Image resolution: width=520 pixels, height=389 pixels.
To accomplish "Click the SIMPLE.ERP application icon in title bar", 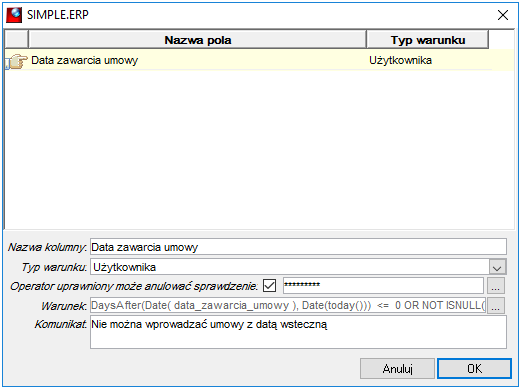I will tap(14, 15).
